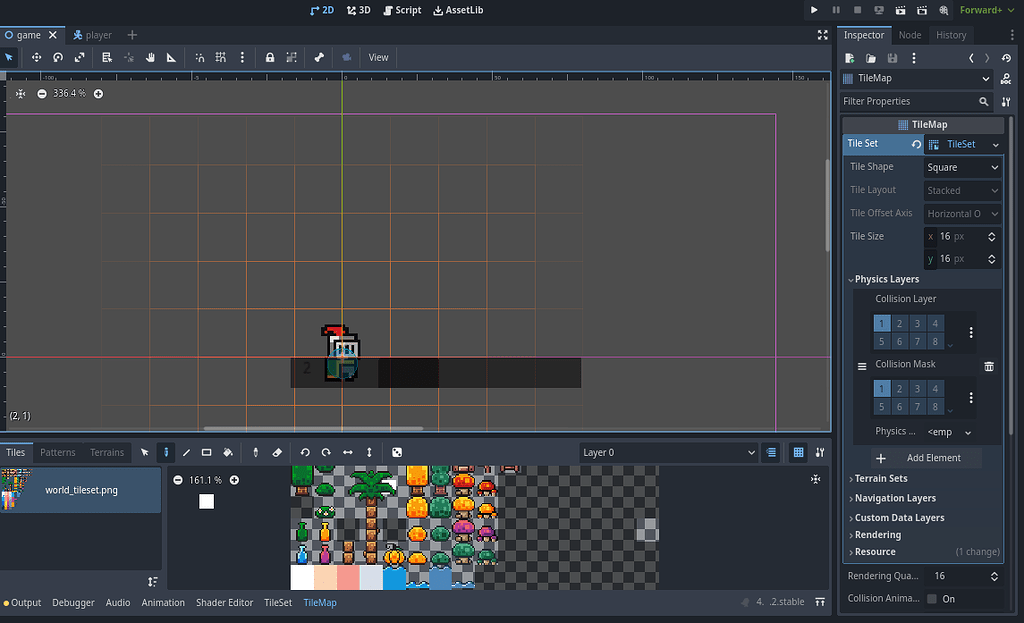The width and height of the screenshot is (1024, 623).
Task: Open object history in Inspector
Action: 1006,58
